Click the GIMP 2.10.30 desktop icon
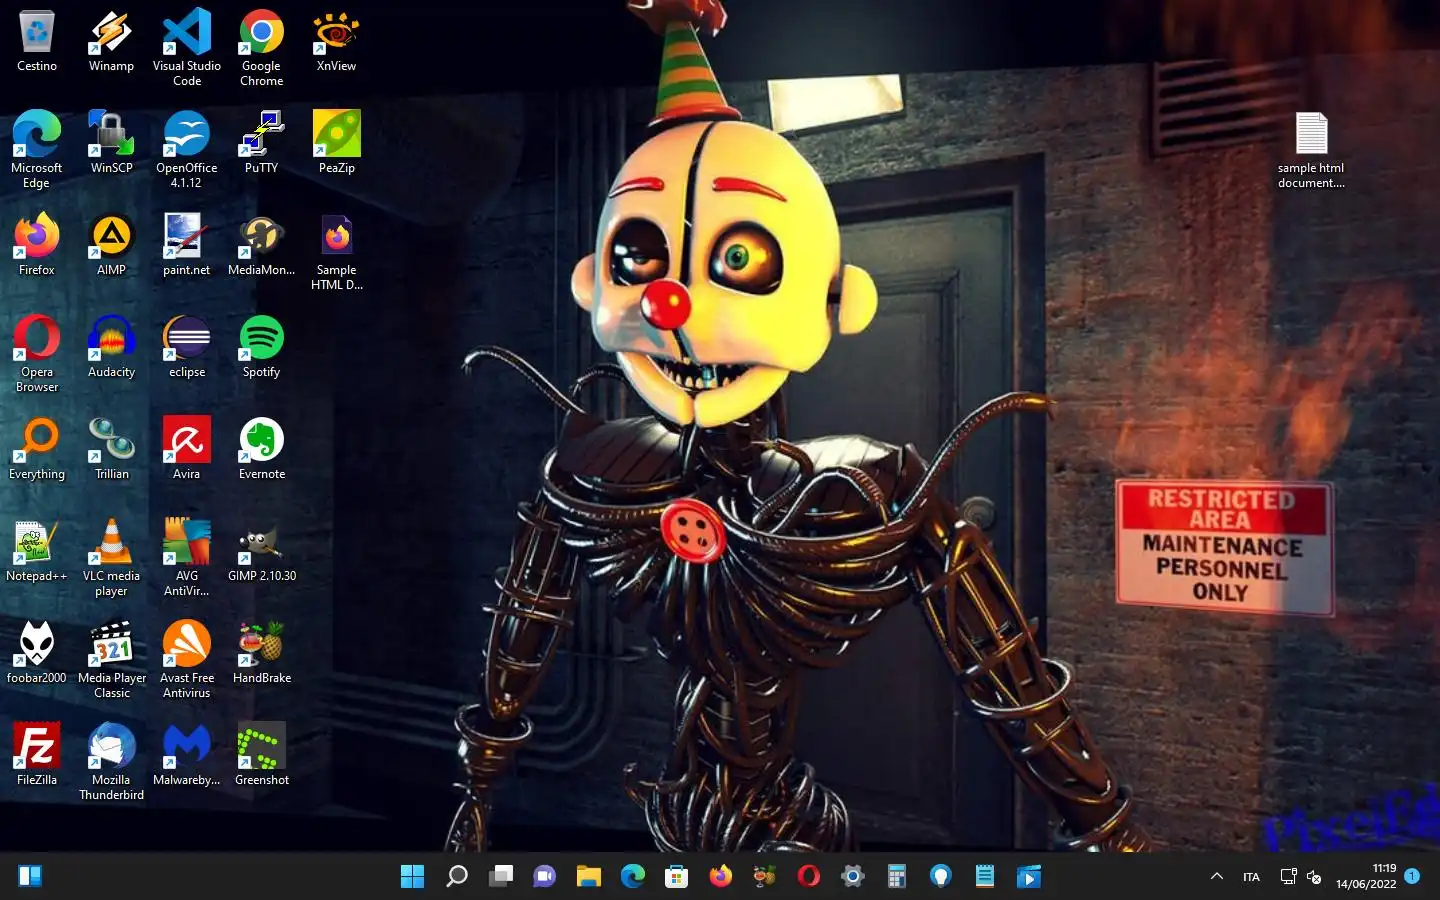 [262, 552]
